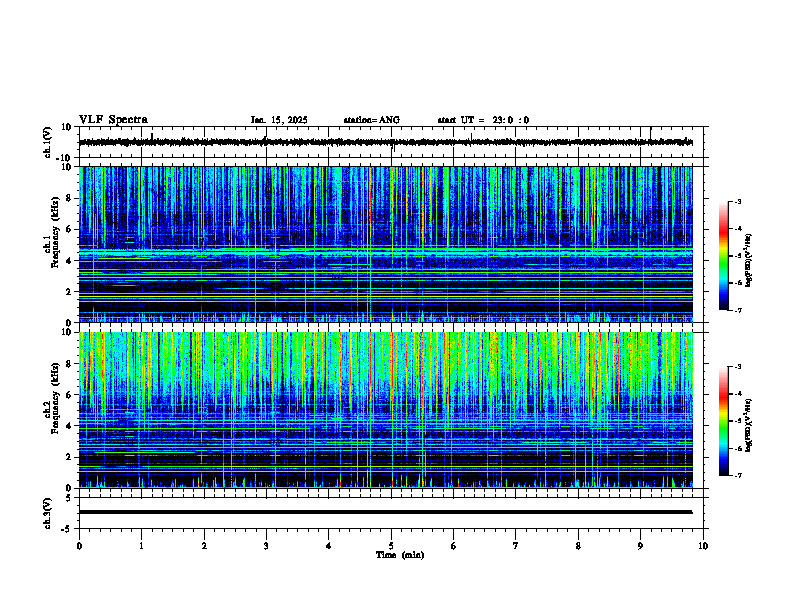Image resolution: width=792 pixels, height=612 pixels.
Task: Click the time axis "10" tick label
Action: pyautogui.click(x=703, y=546)
